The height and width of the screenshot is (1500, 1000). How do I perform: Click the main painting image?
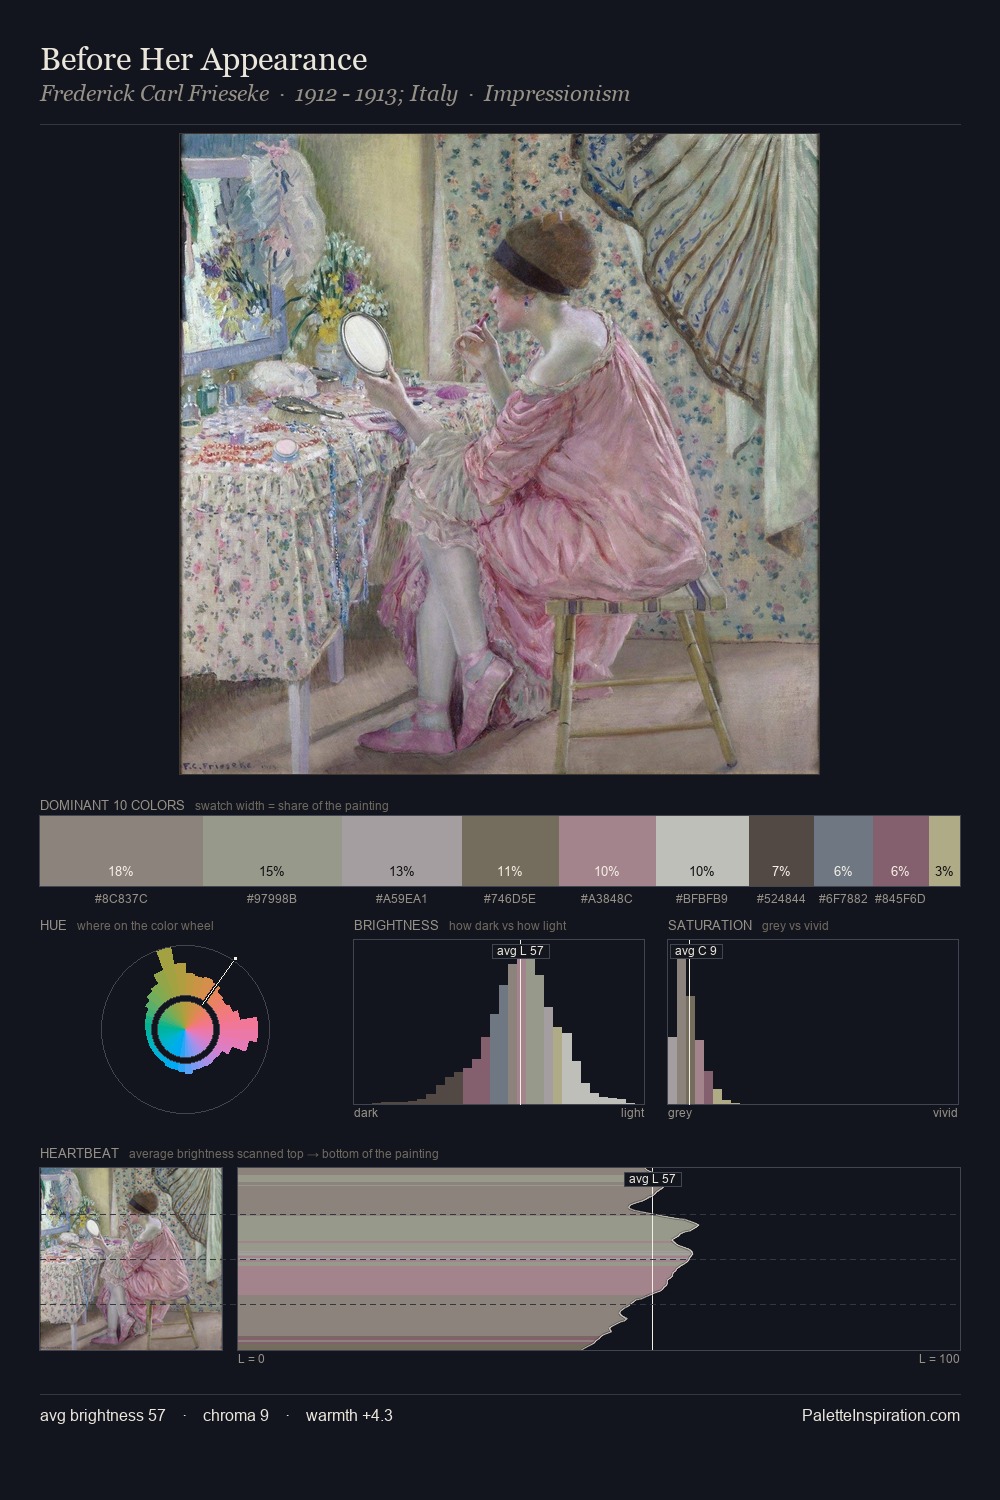pyautogui.click(x=499, y=454)
